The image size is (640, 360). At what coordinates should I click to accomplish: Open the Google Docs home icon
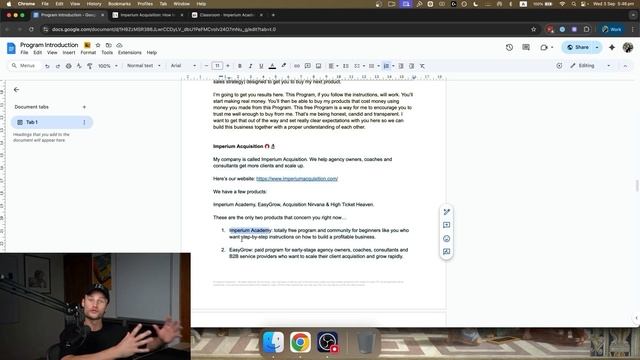click(11, 48)
